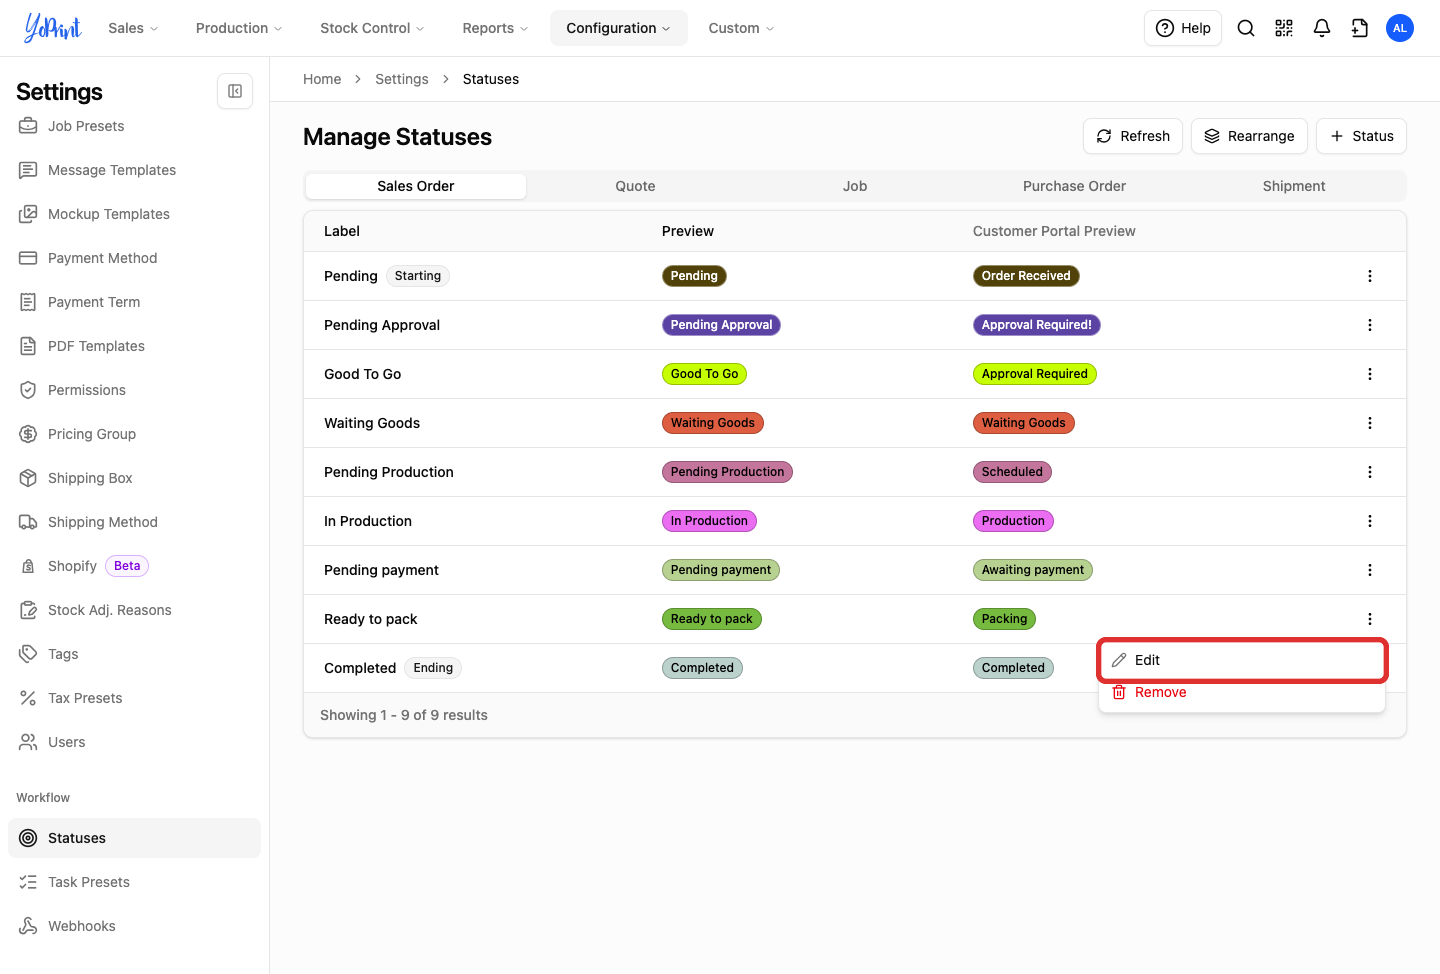Screen dimensions: 1440x974
Task: Go to YoPrint logo home
Action: pyautogui.click(x=53, y=28)
